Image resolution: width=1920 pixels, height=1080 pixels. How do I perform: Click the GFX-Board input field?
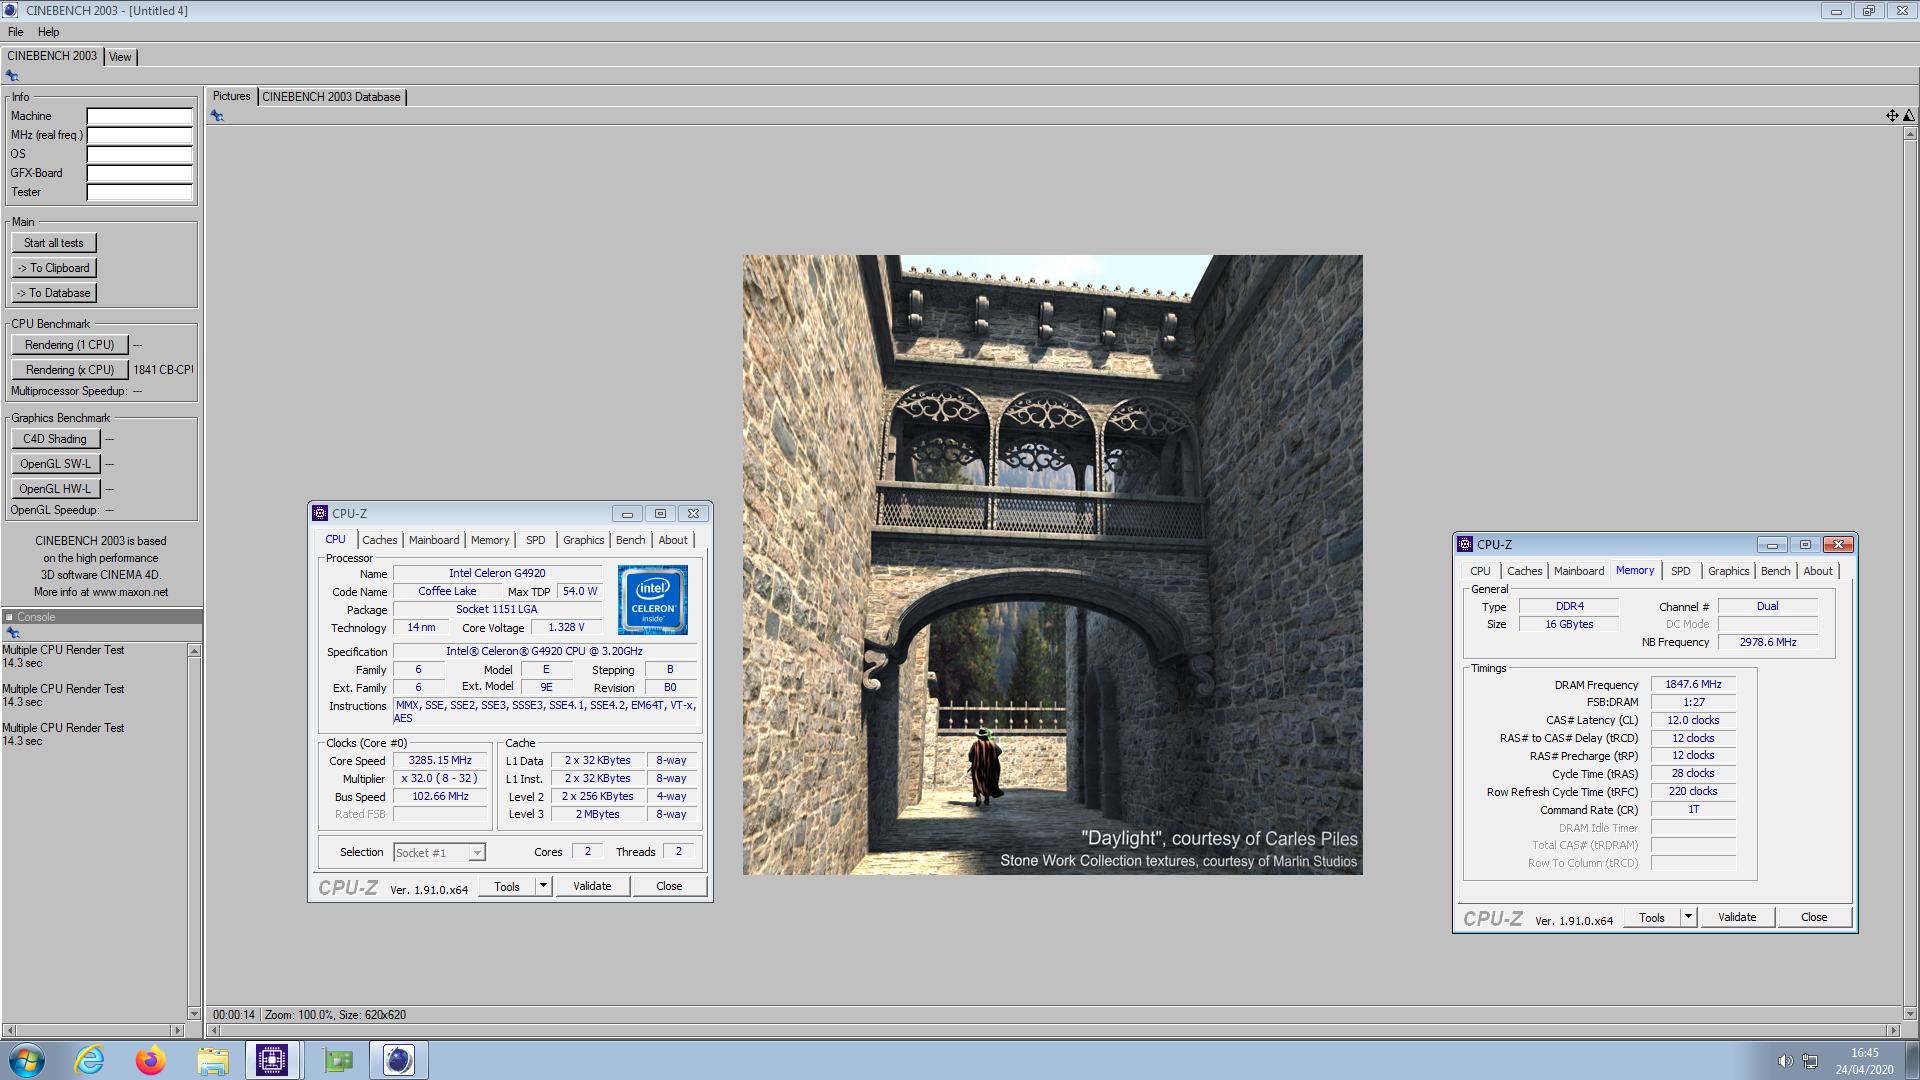pos(139,173)
